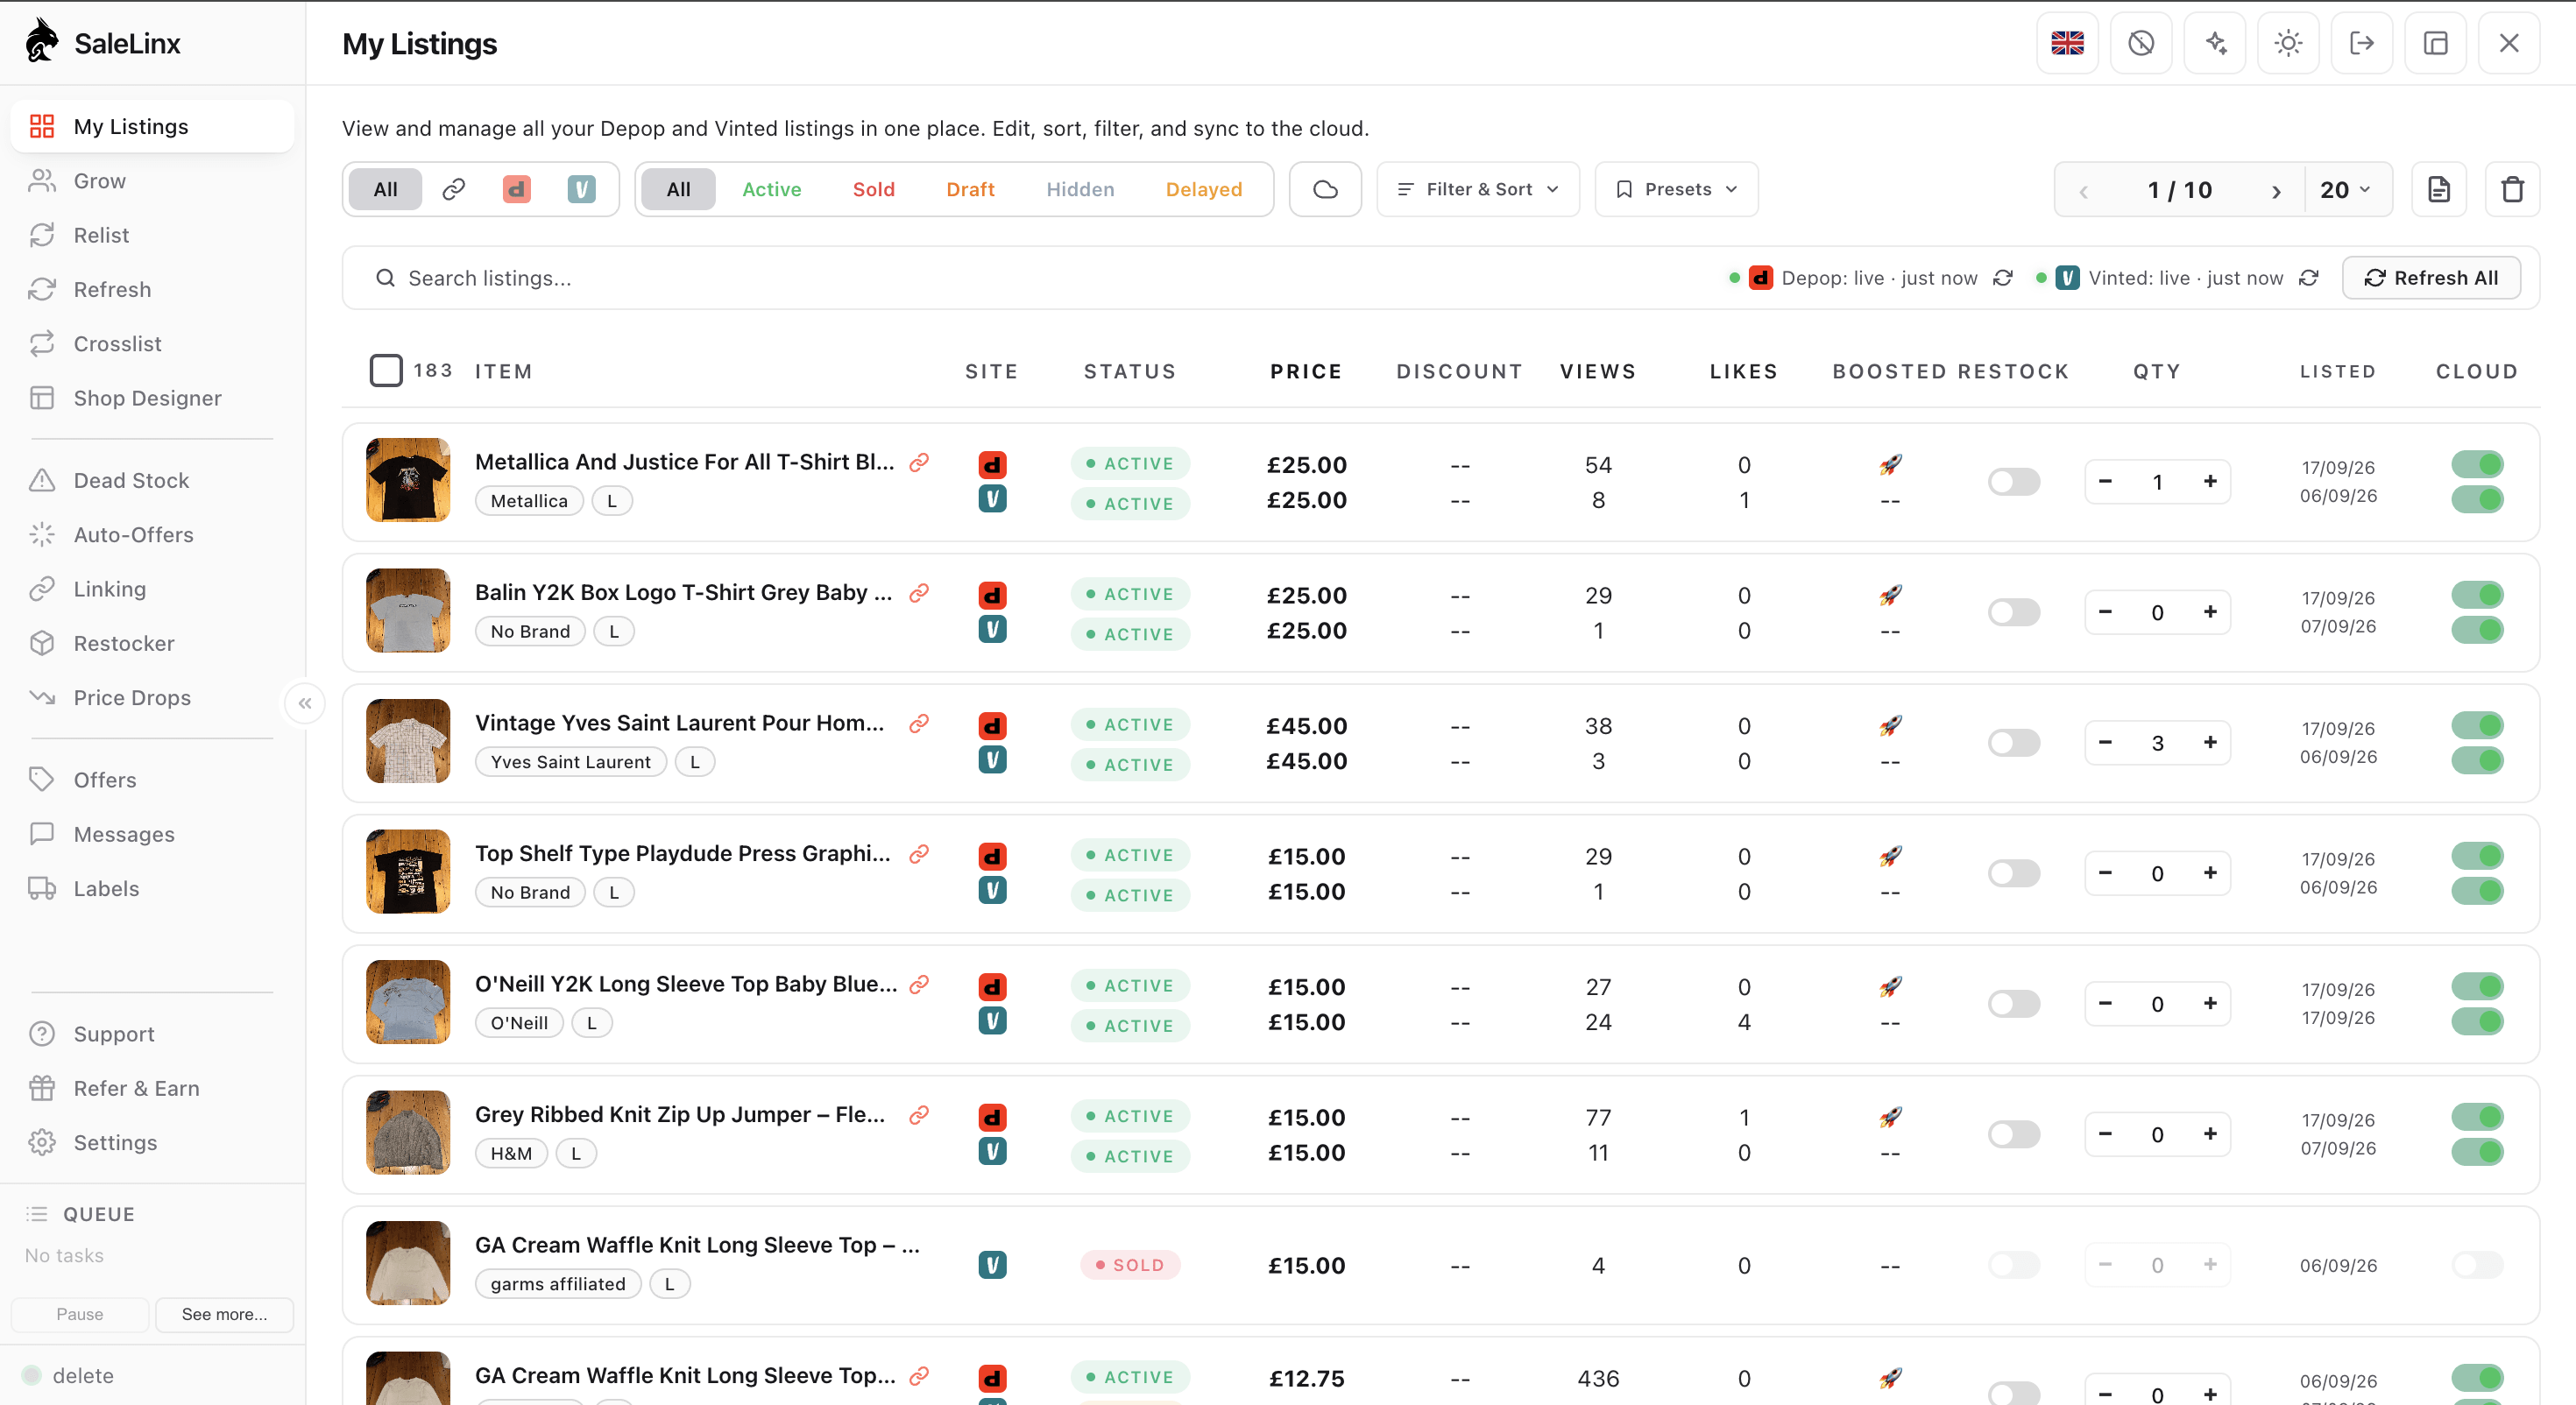The image size is (2576, 1405).
Task: Go to next page with right chevron
Action: tap(2276, 191)
